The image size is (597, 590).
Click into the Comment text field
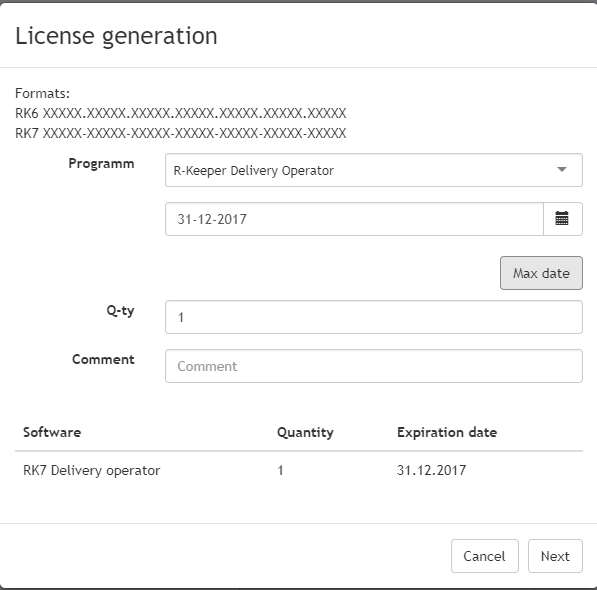click(374, 366)
